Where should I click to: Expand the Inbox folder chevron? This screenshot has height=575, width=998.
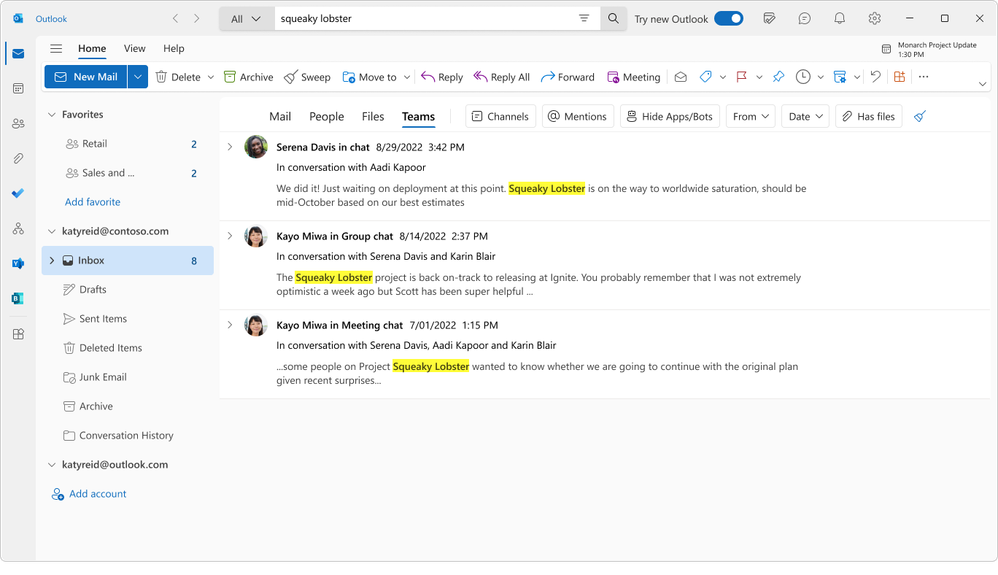pos(52,260)
